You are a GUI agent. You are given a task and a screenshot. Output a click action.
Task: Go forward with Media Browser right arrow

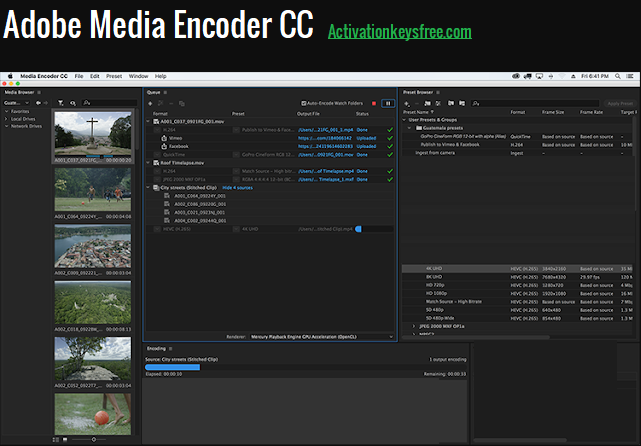[45, 103]
